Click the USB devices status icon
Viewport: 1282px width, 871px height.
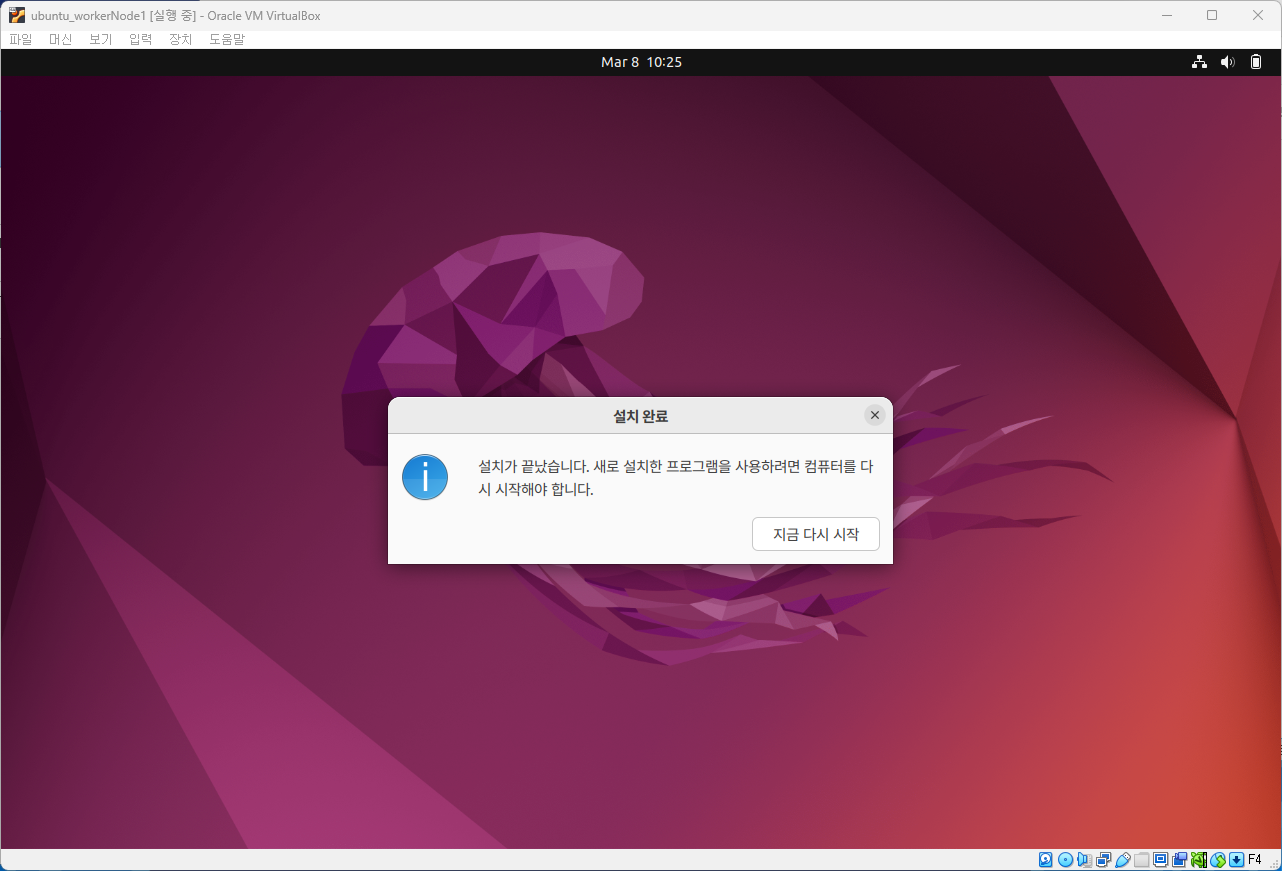coord(1123,859)
